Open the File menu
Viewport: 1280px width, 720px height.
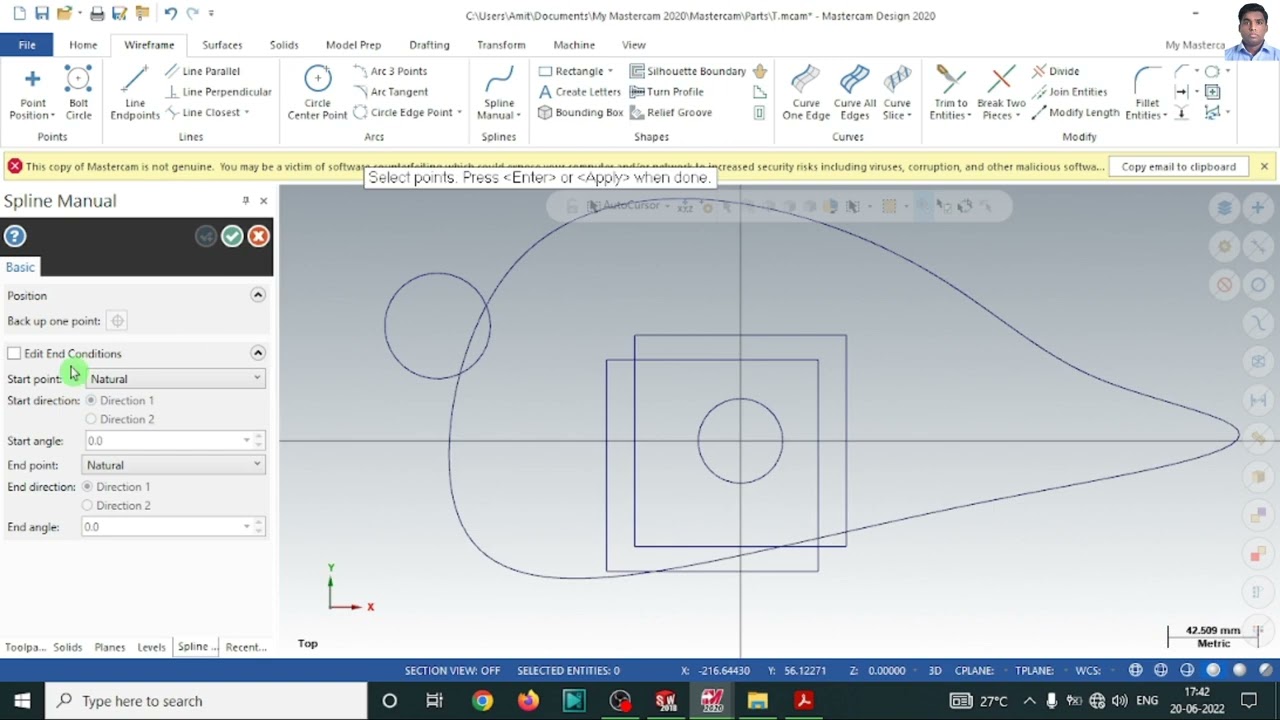(x=27, y=45)
